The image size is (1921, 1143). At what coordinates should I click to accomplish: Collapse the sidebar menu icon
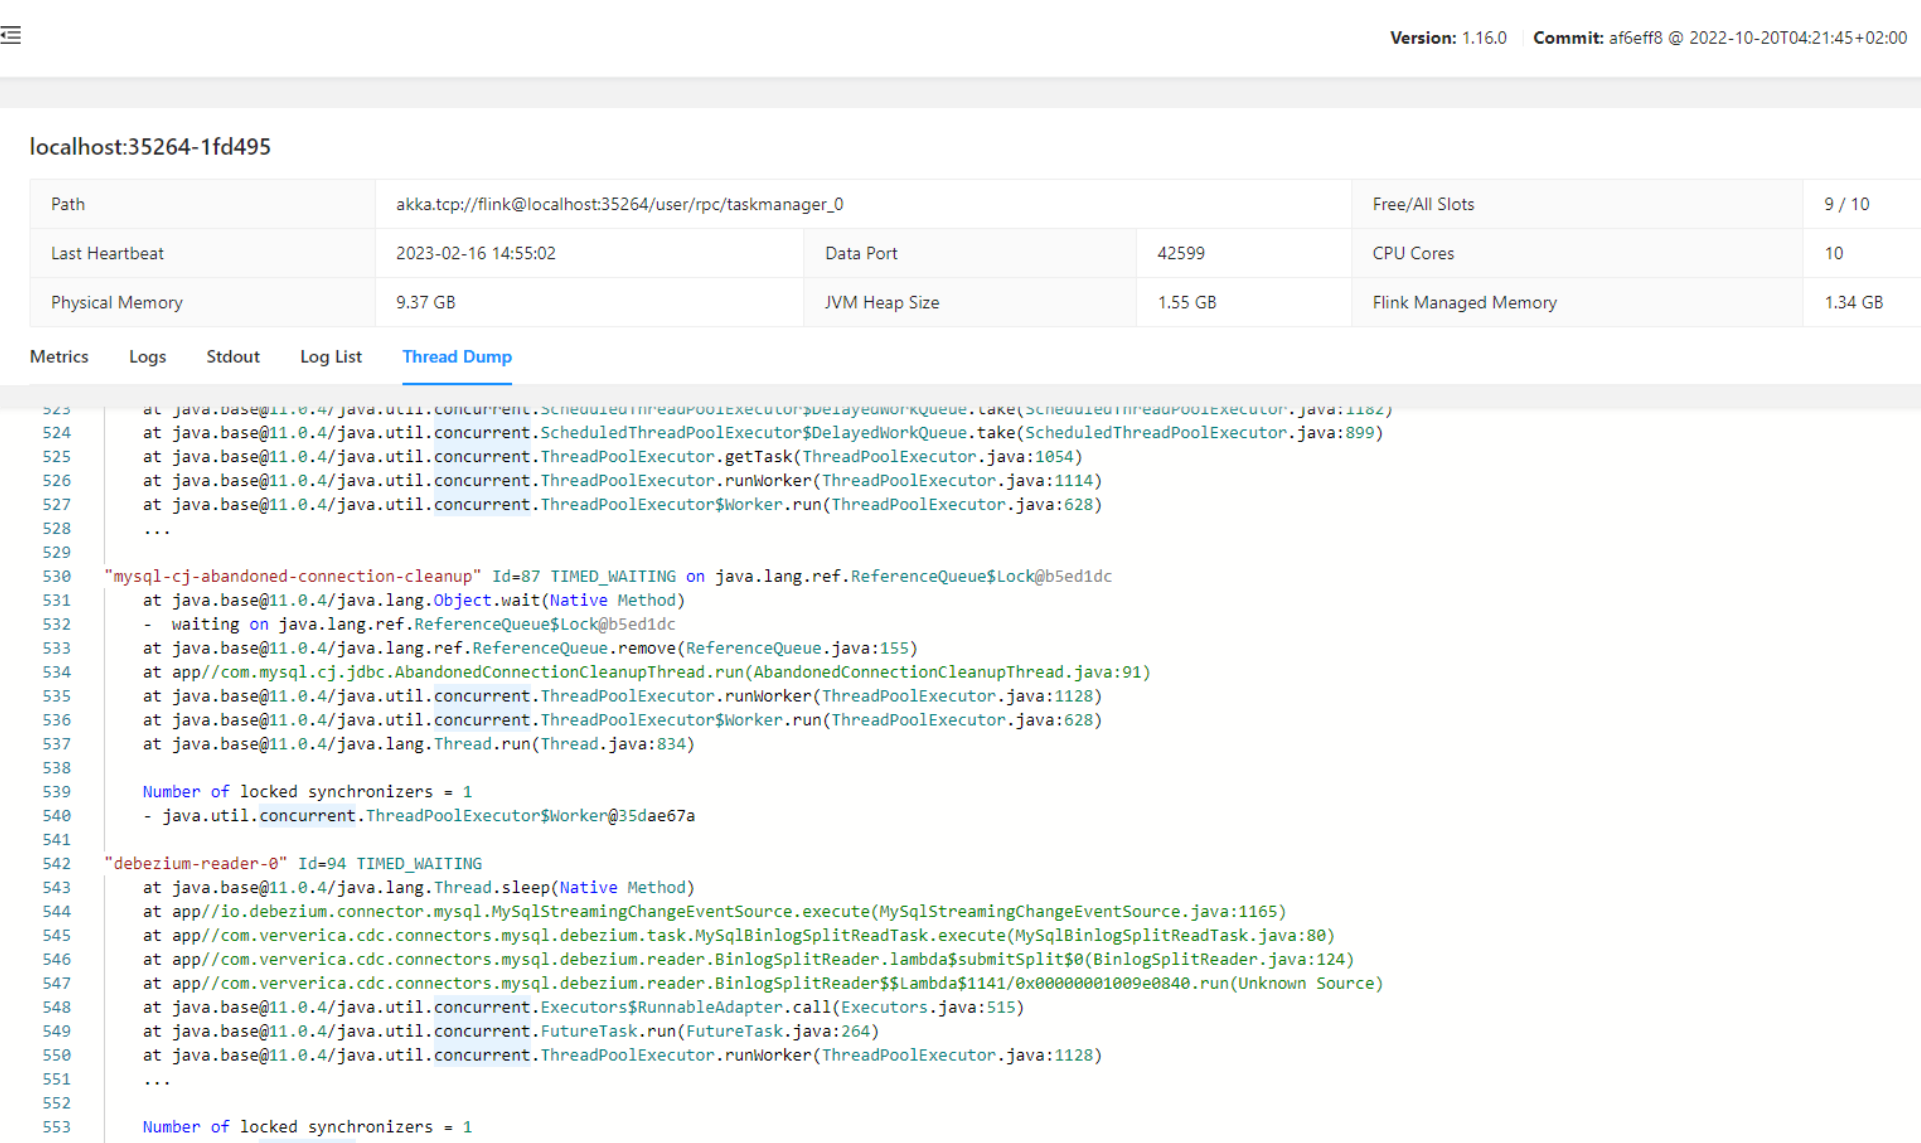pyautogui.click(x=11, y=35)
